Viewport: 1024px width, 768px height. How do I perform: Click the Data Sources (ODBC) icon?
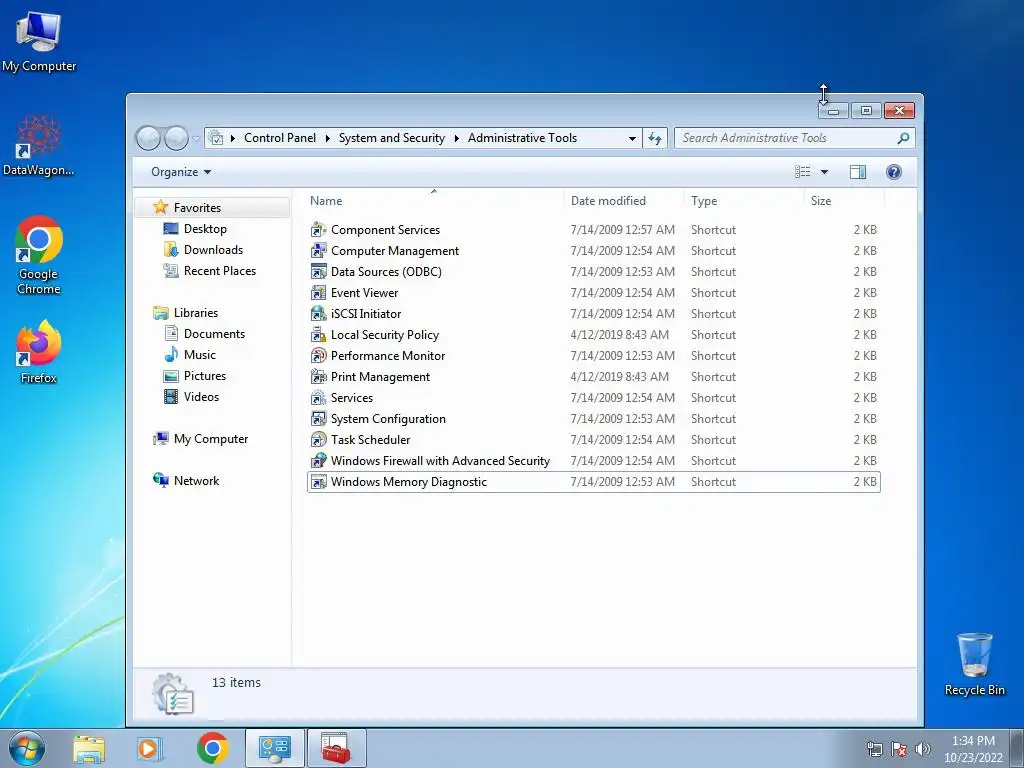[x=318, y=272]
